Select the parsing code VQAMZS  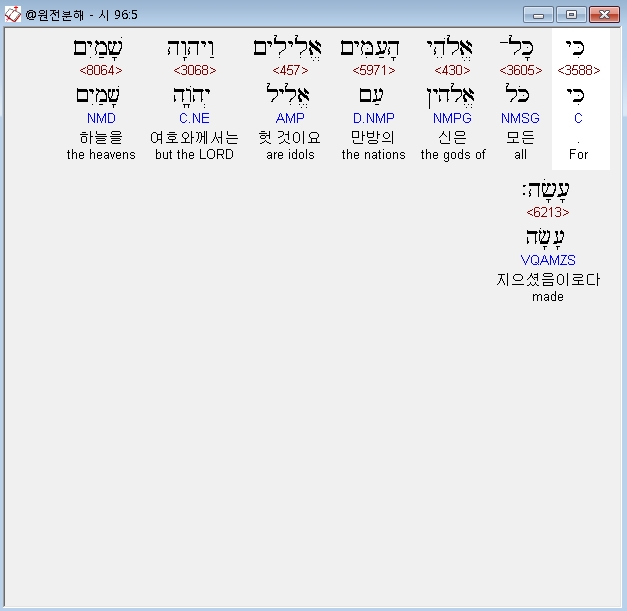[x=548, y=260]
